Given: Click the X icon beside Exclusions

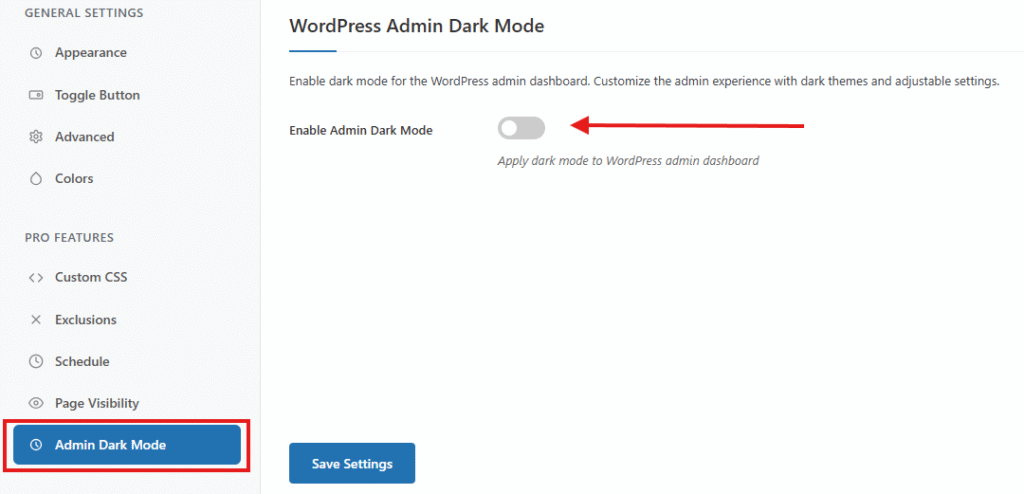Looking at the screenshot, I should [x=36, y=320].
